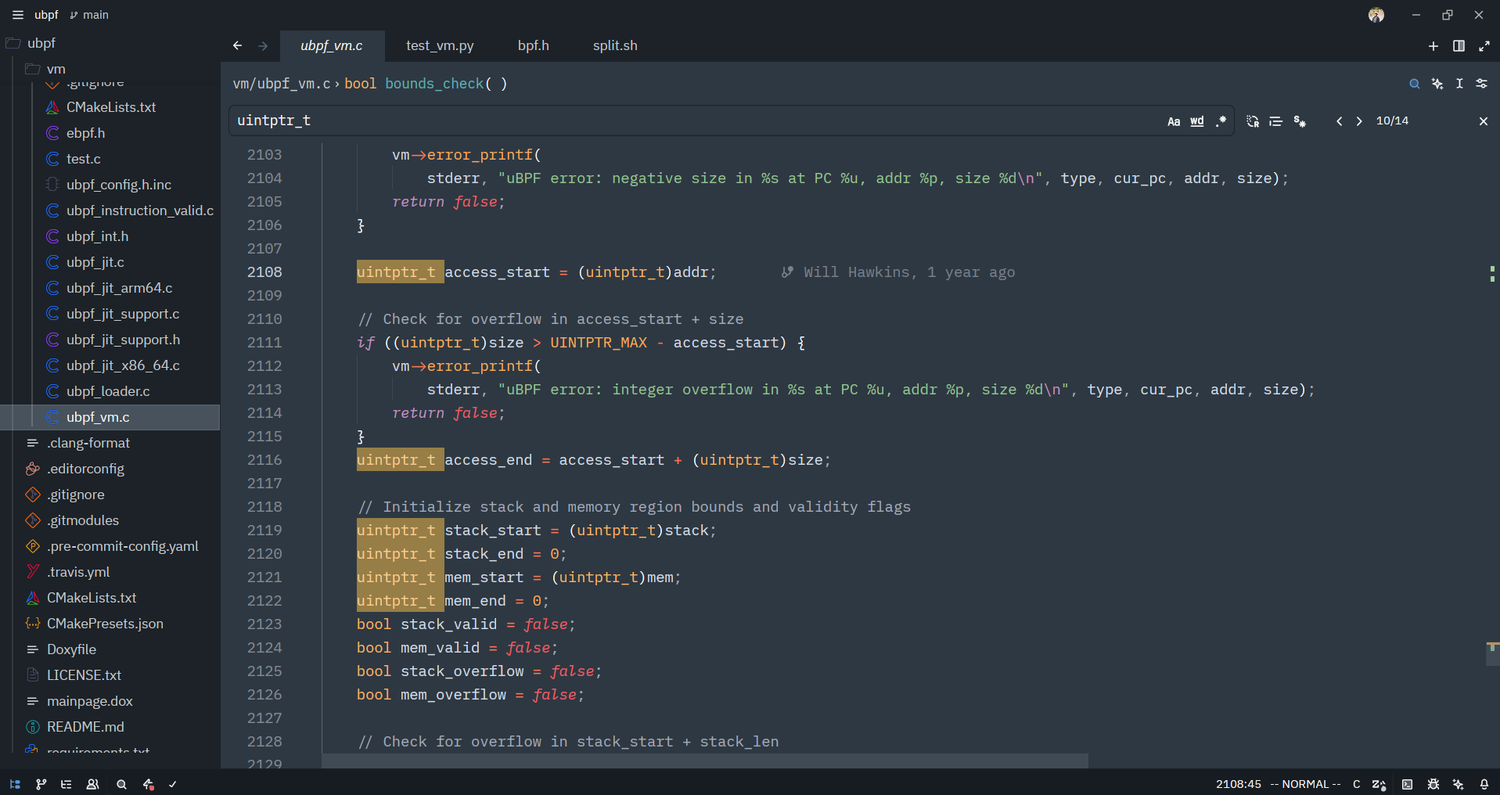The height and width of the screenshot is (795, 1500).
Task: Open the line 2108:45 cursor position button
Action: point(1239,784)
